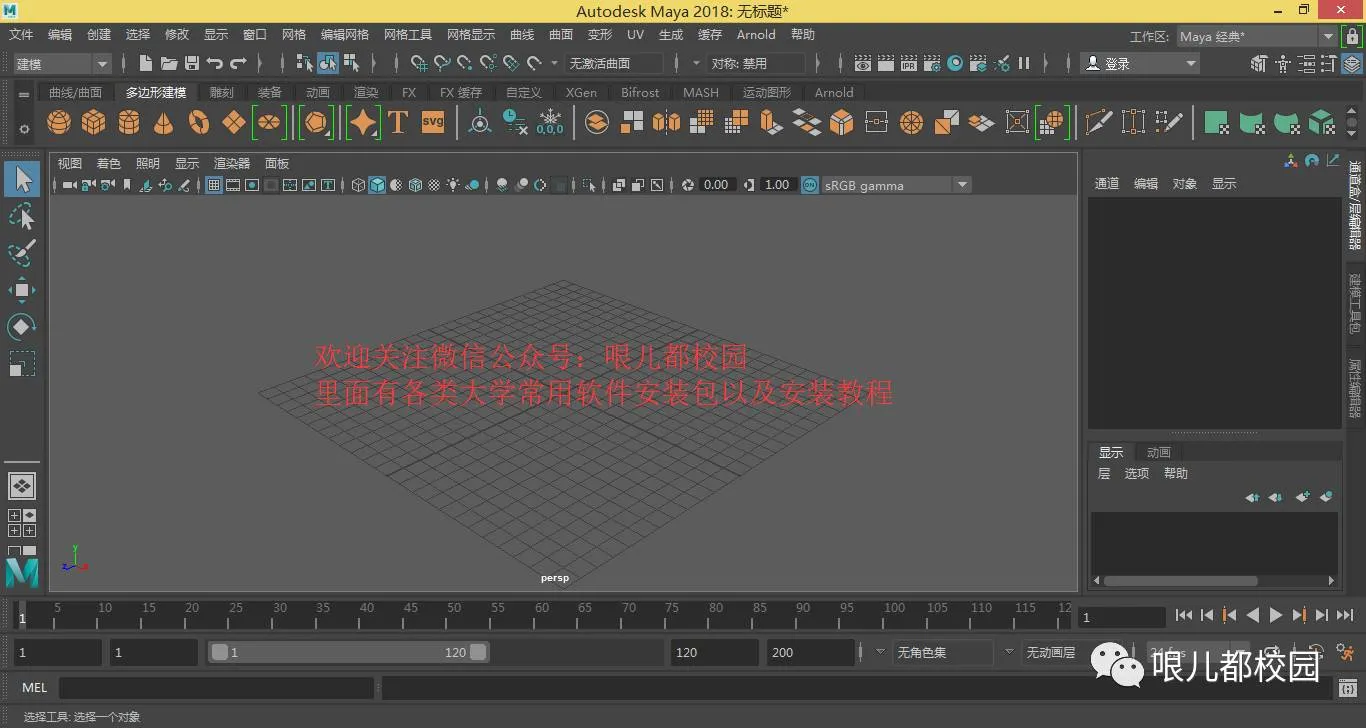Open the 对称: 禁用 symmetry dropdown
Image resolution: width=1366 pixels, height=728 pixels.
[x=756, y=63]
